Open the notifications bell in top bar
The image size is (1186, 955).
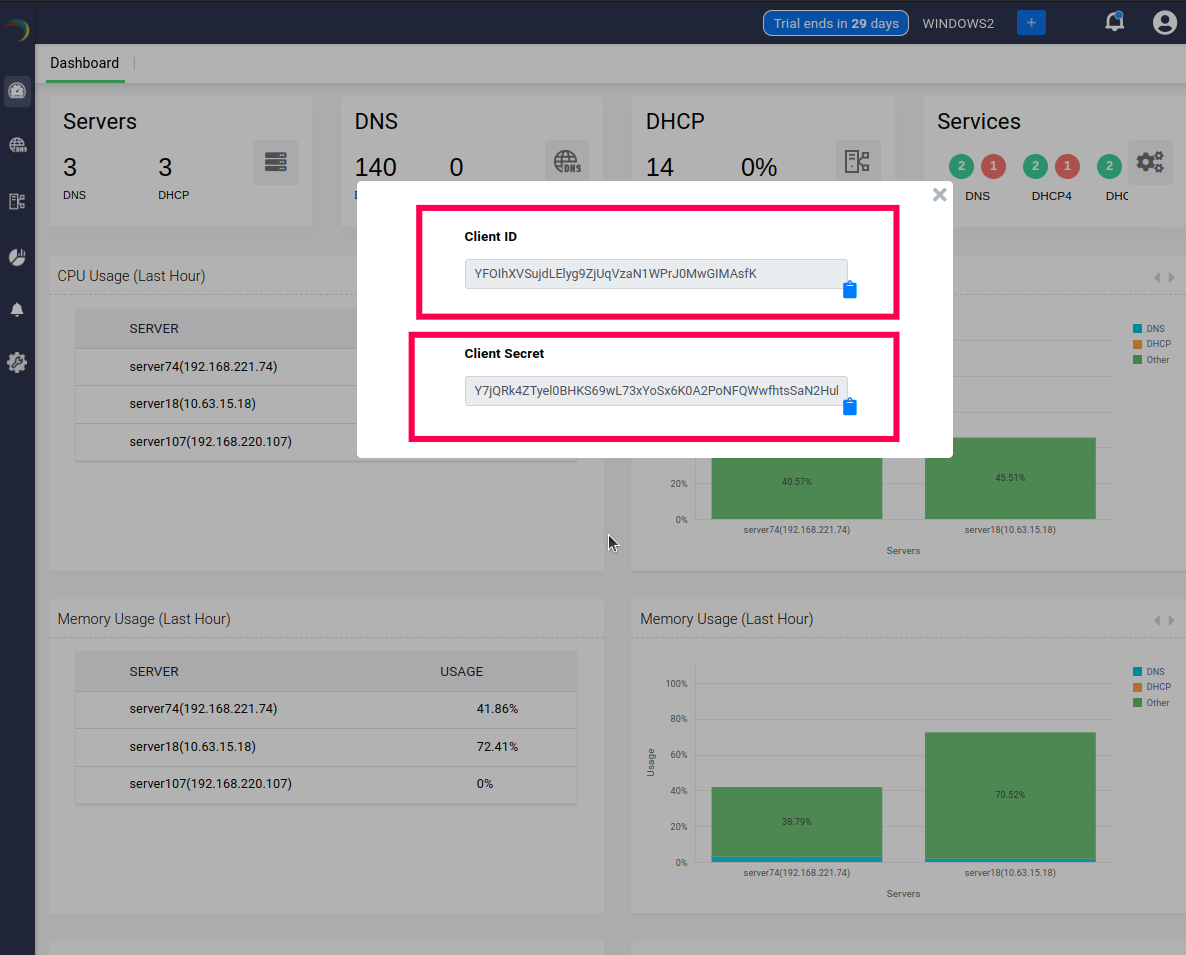coord(1114,23)
